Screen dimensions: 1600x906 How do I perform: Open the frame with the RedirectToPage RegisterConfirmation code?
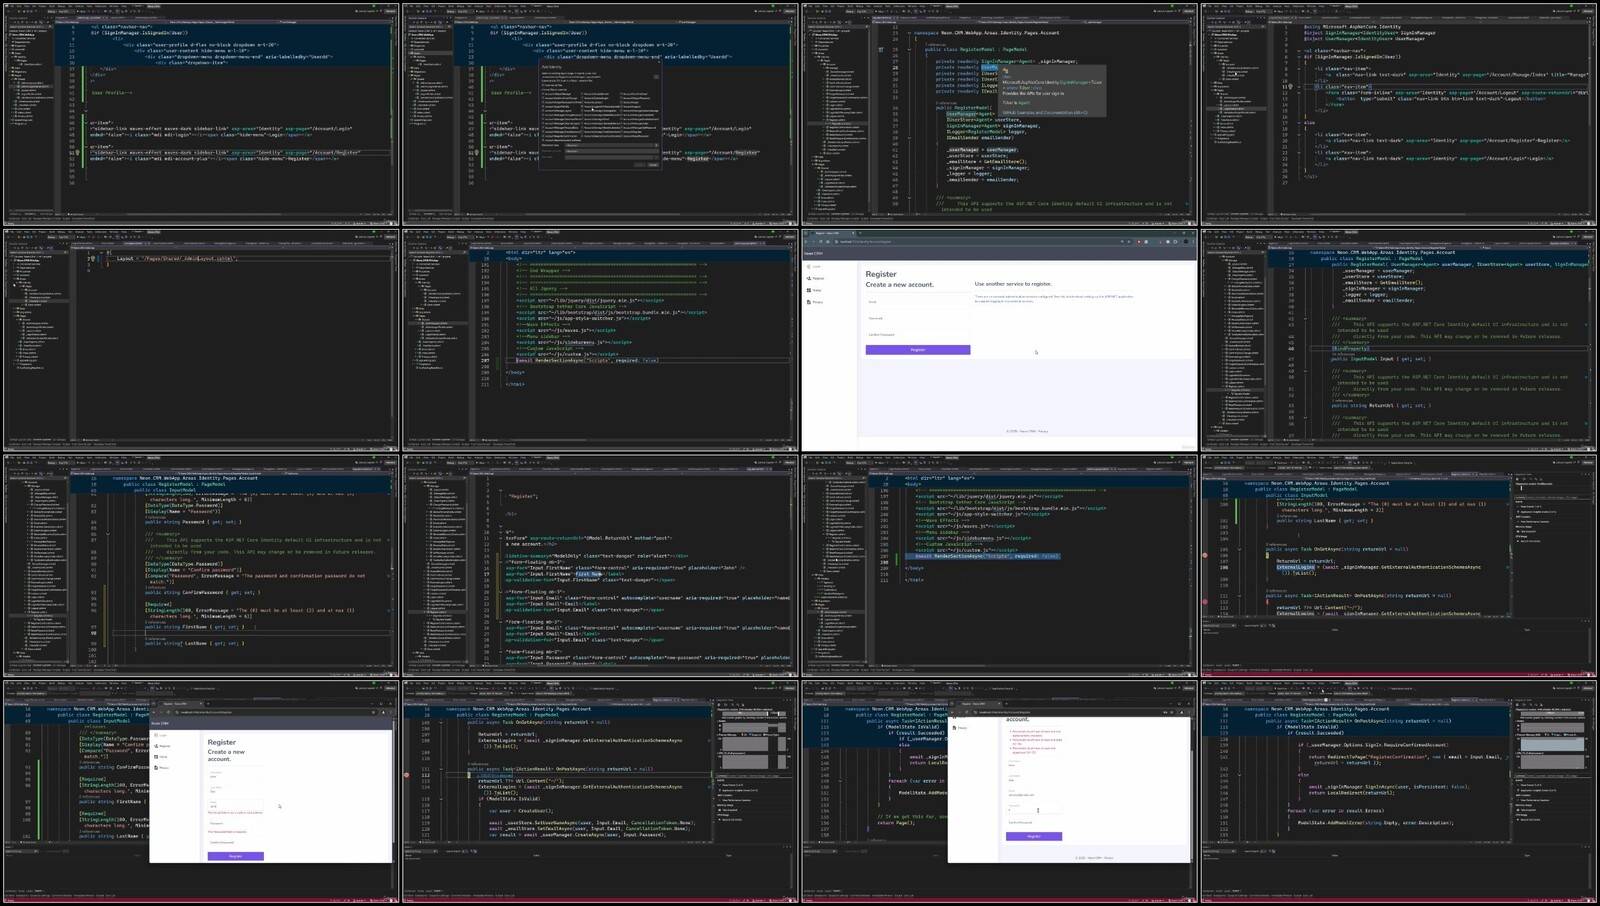pos(1399,792)
